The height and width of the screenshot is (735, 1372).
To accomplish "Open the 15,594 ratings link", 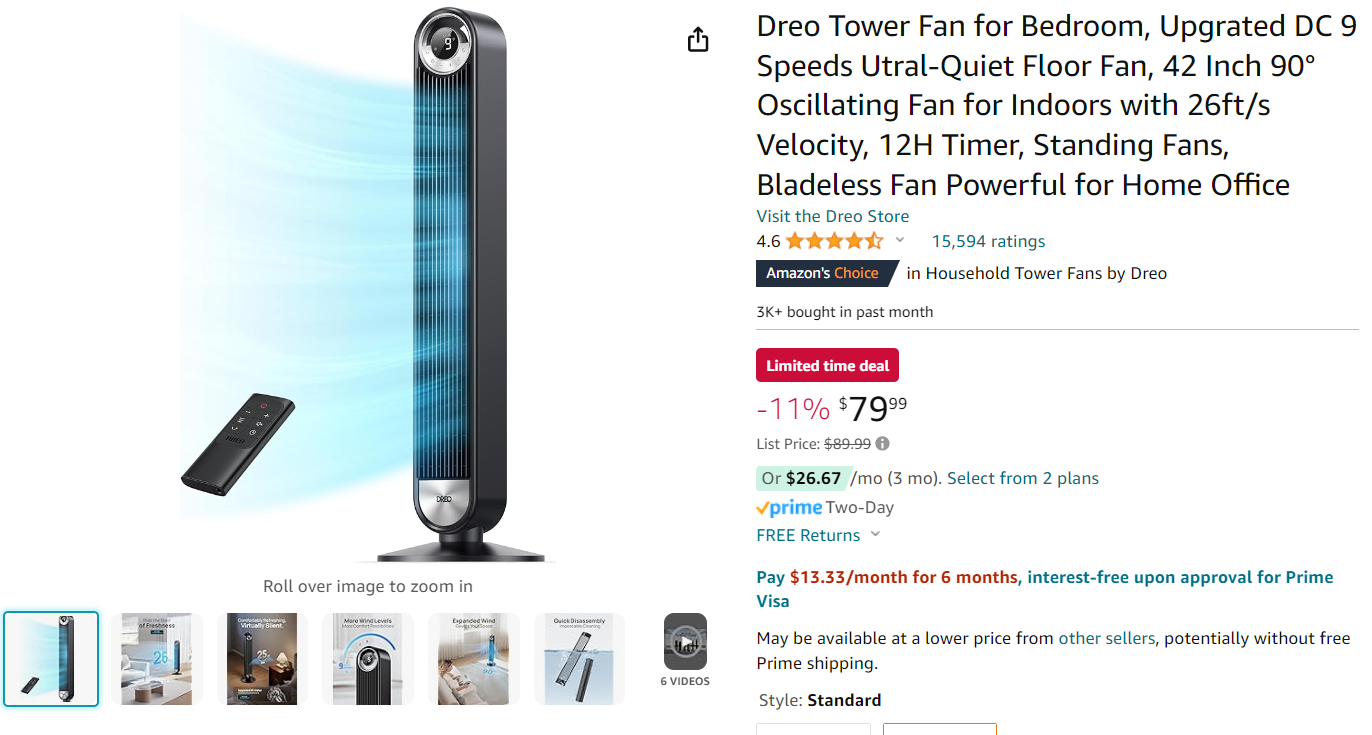I will point(988,241).
